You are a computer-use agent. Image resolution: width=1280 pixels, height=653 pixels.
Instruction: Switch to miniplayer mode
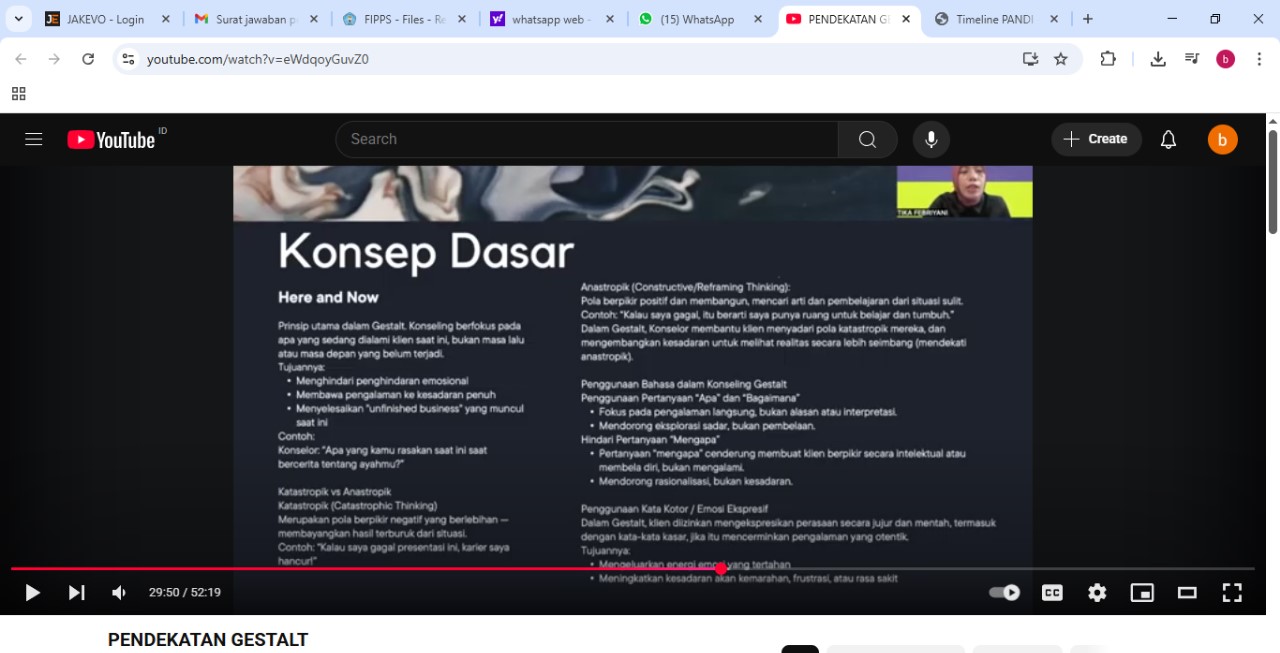pyautogui.click(x=1142, y=593)
